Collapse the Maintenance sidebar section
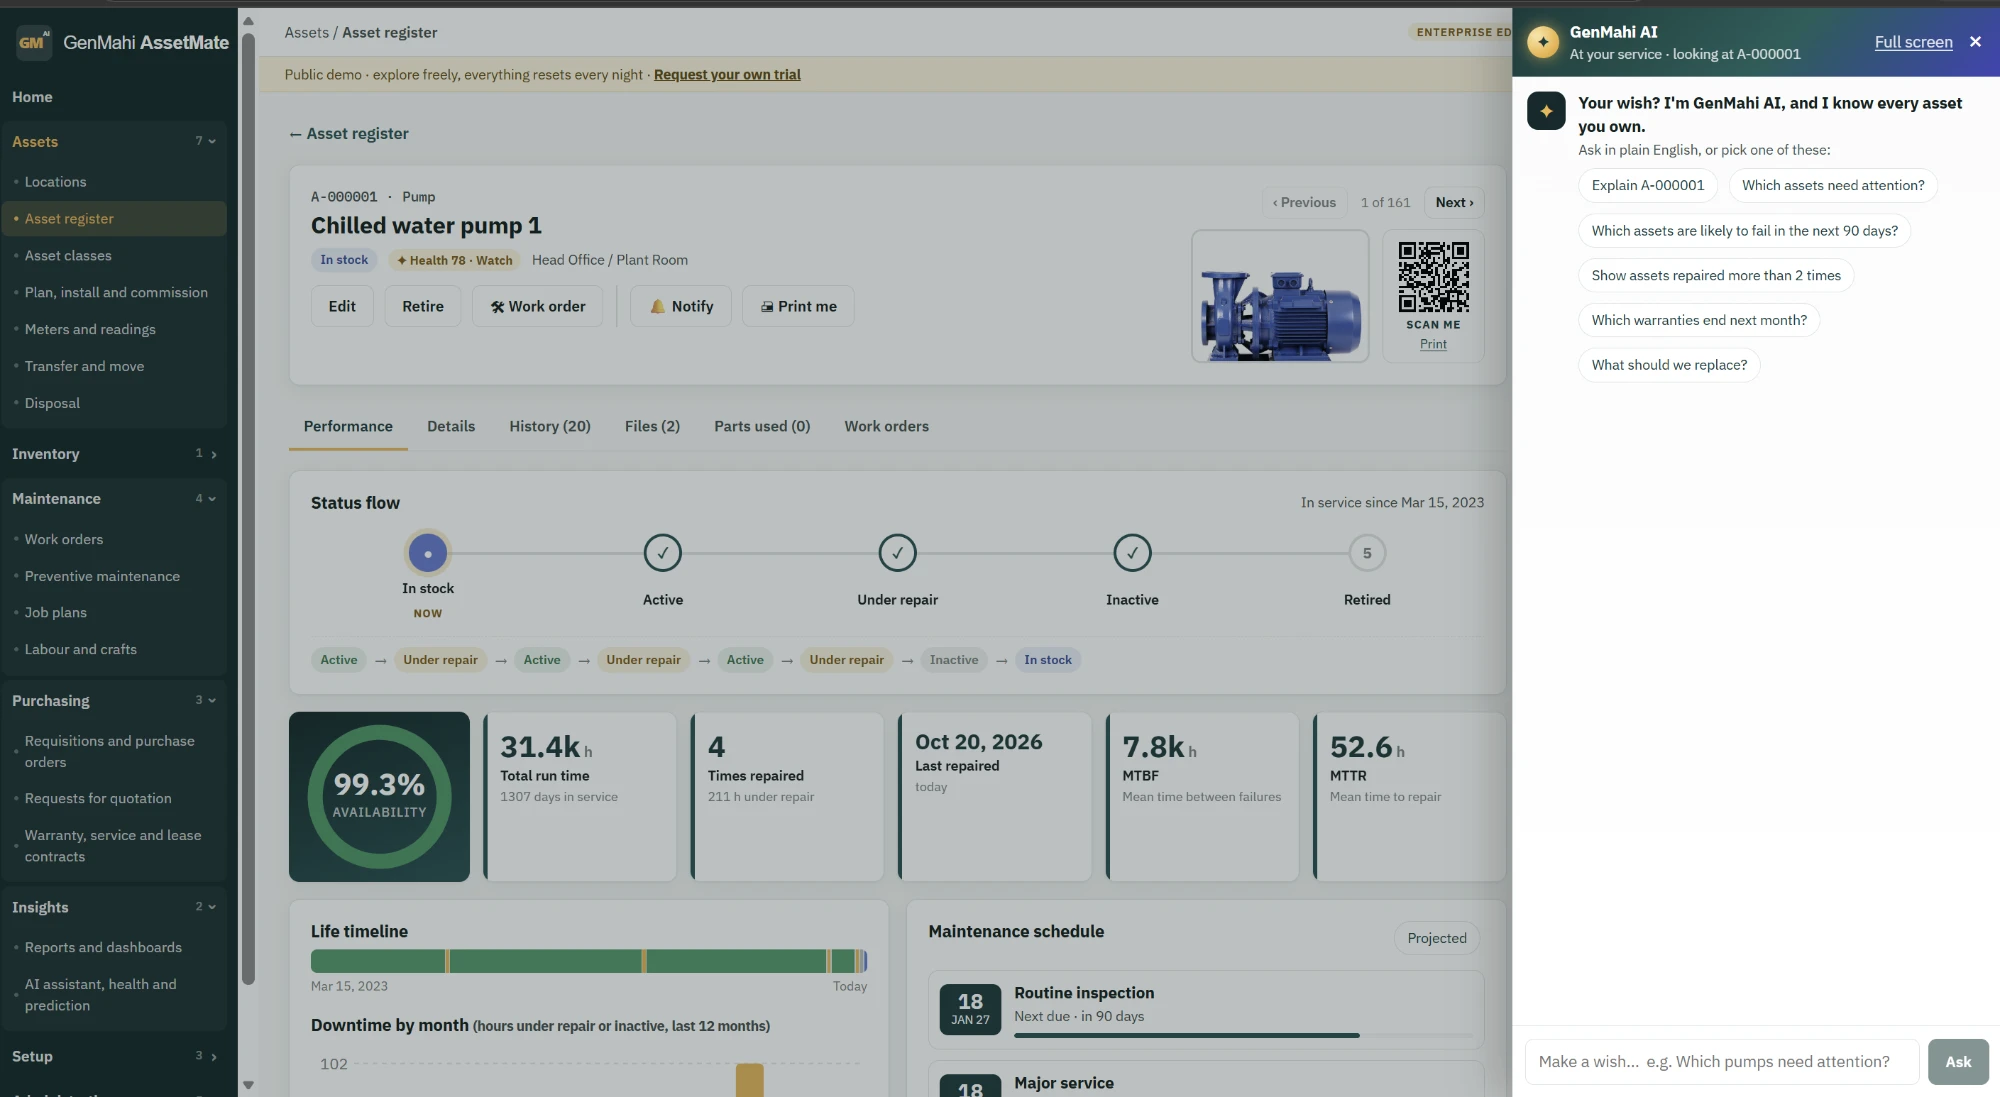This screenshot has width=2000, height=1097. point(114,499)
